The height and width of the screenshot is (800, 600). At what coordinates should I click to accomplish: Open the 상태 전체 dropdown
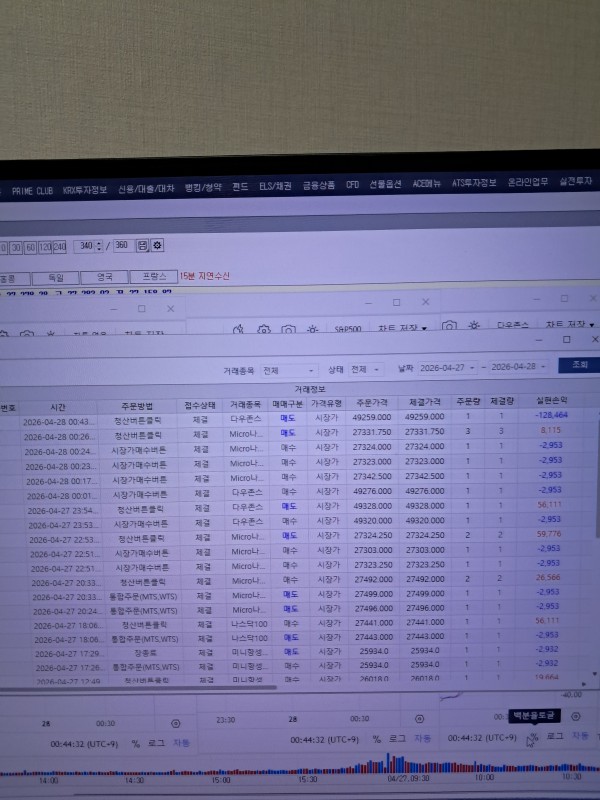pyautogui.click(x=365, y=369)
